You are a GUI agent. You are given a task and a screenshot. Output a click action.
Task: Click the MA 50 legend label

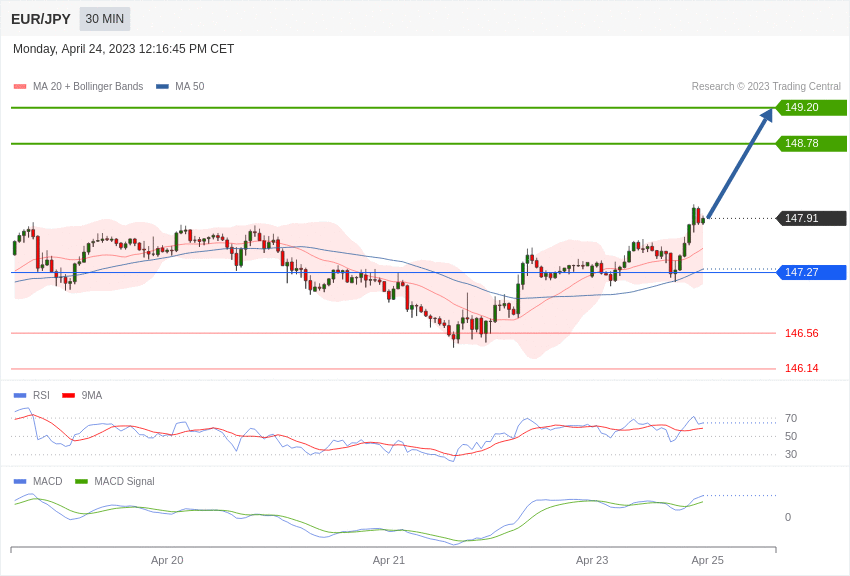[x=190, y=86]
